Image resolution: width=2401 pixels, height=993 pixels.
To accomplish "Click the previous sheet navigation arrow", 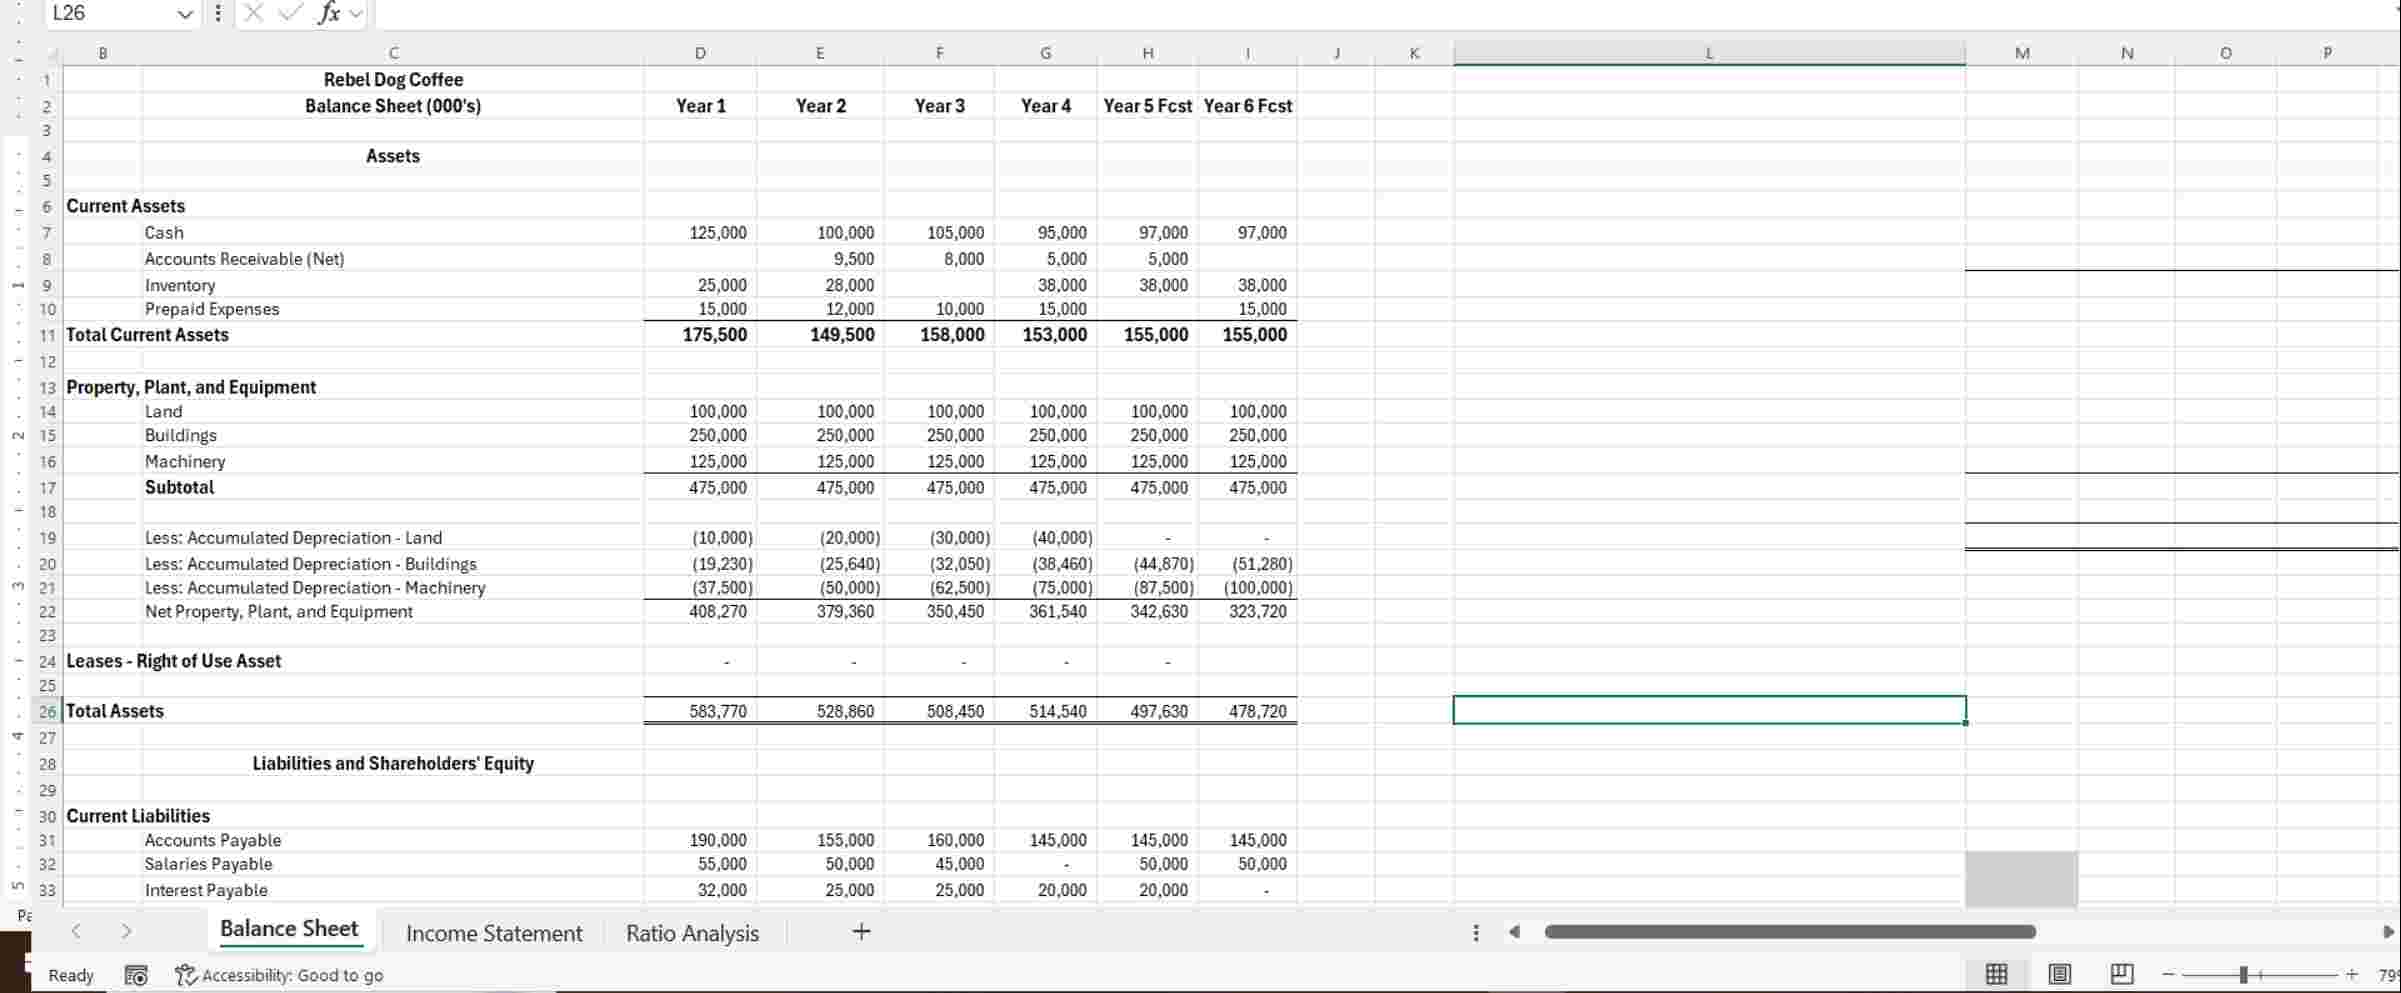I will pos(77,931).
